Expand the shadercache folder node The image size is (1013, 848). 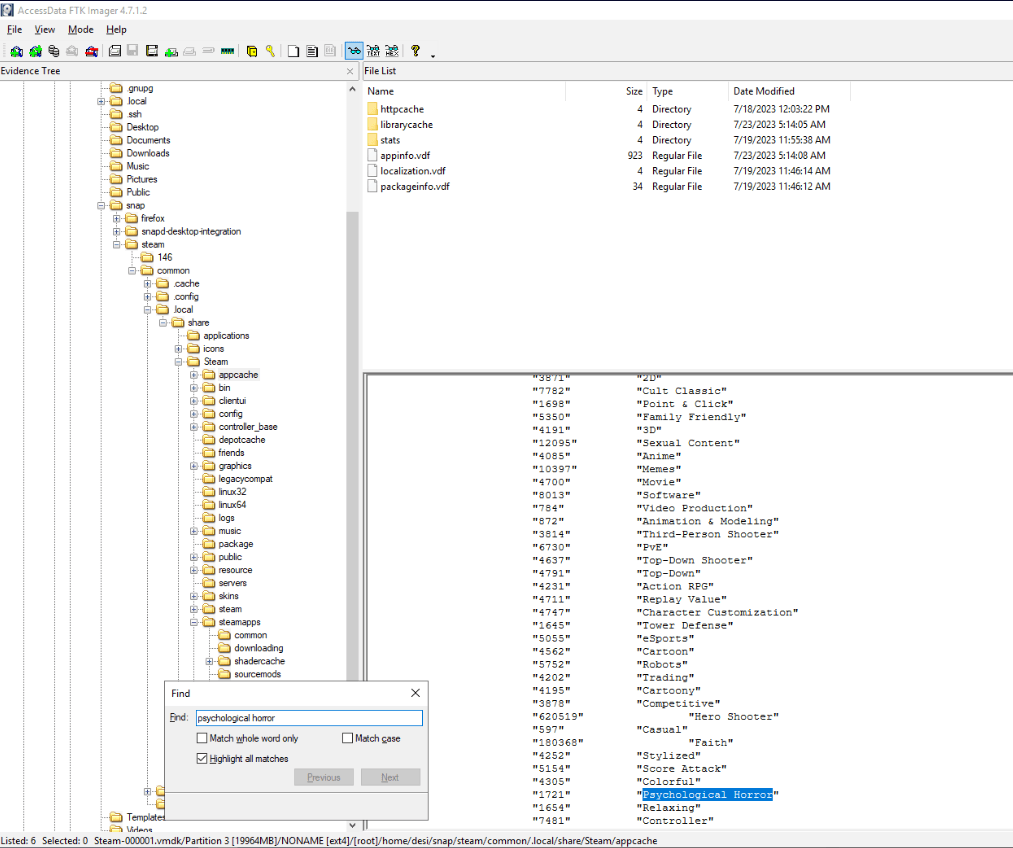[209, 661]
